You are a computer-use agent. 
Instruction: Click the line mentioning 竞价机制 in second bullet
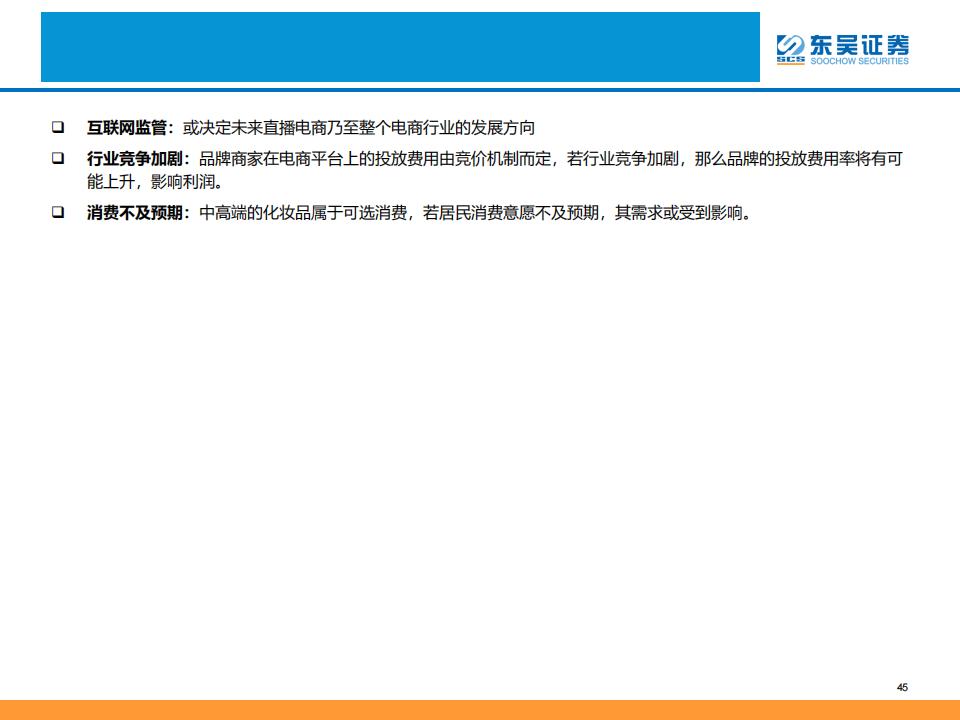click(550, 159)
